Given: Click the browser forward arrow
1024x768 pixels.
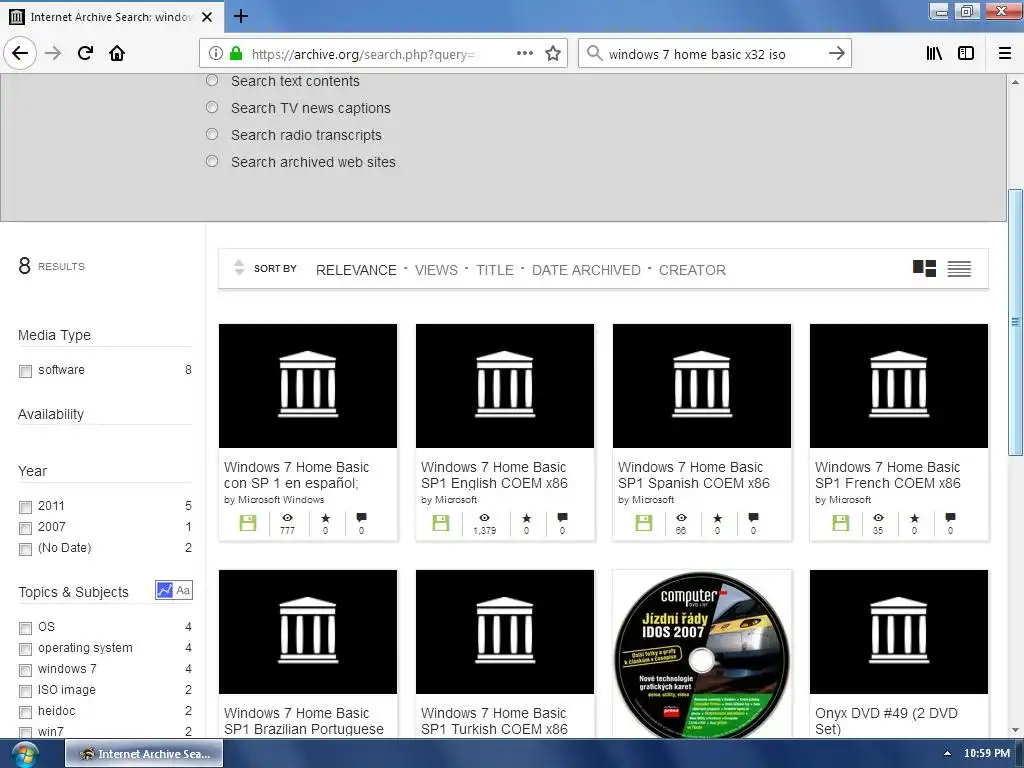Looking at the screenshot, I should (53, 53).
